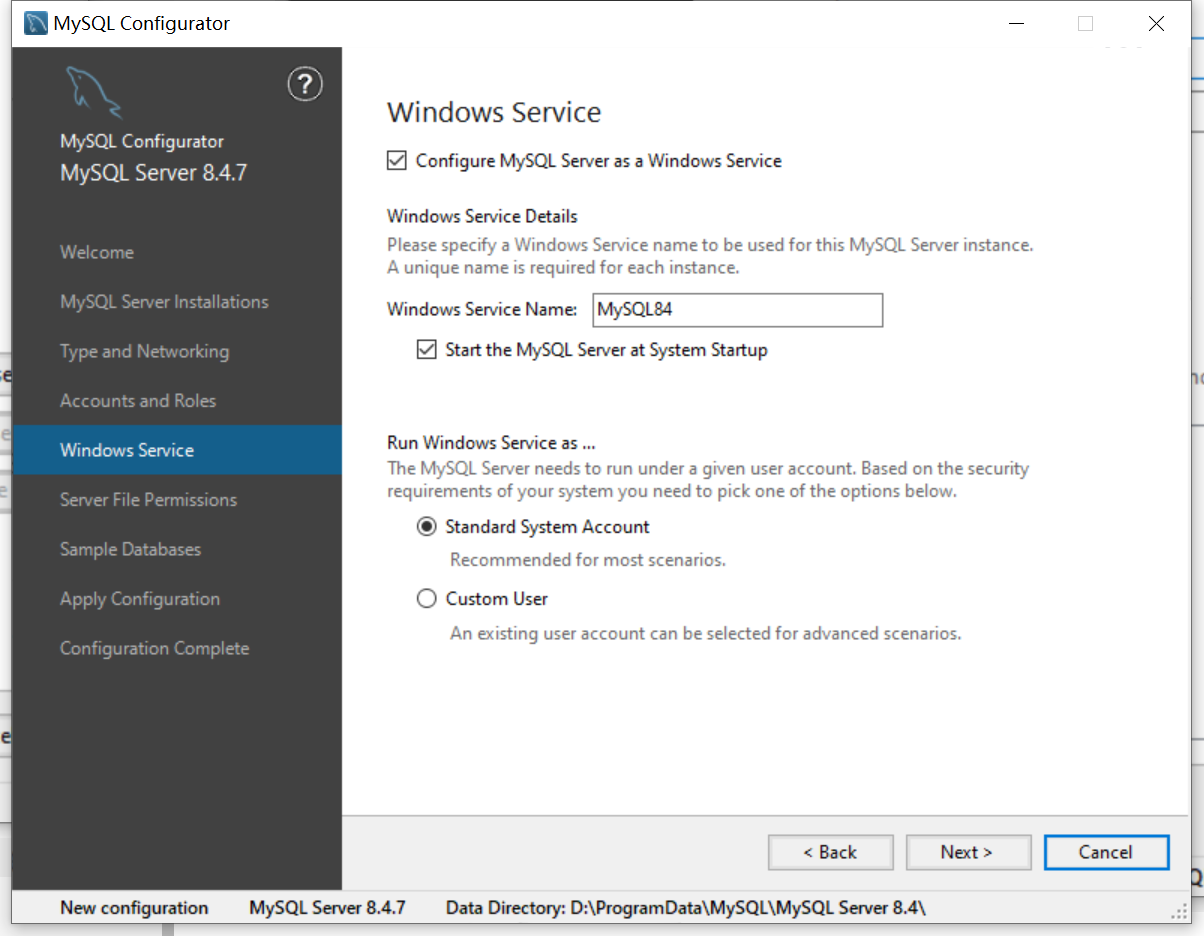
Task: Click the window resize grip in status bar
Action: [x=1179, y=911]
